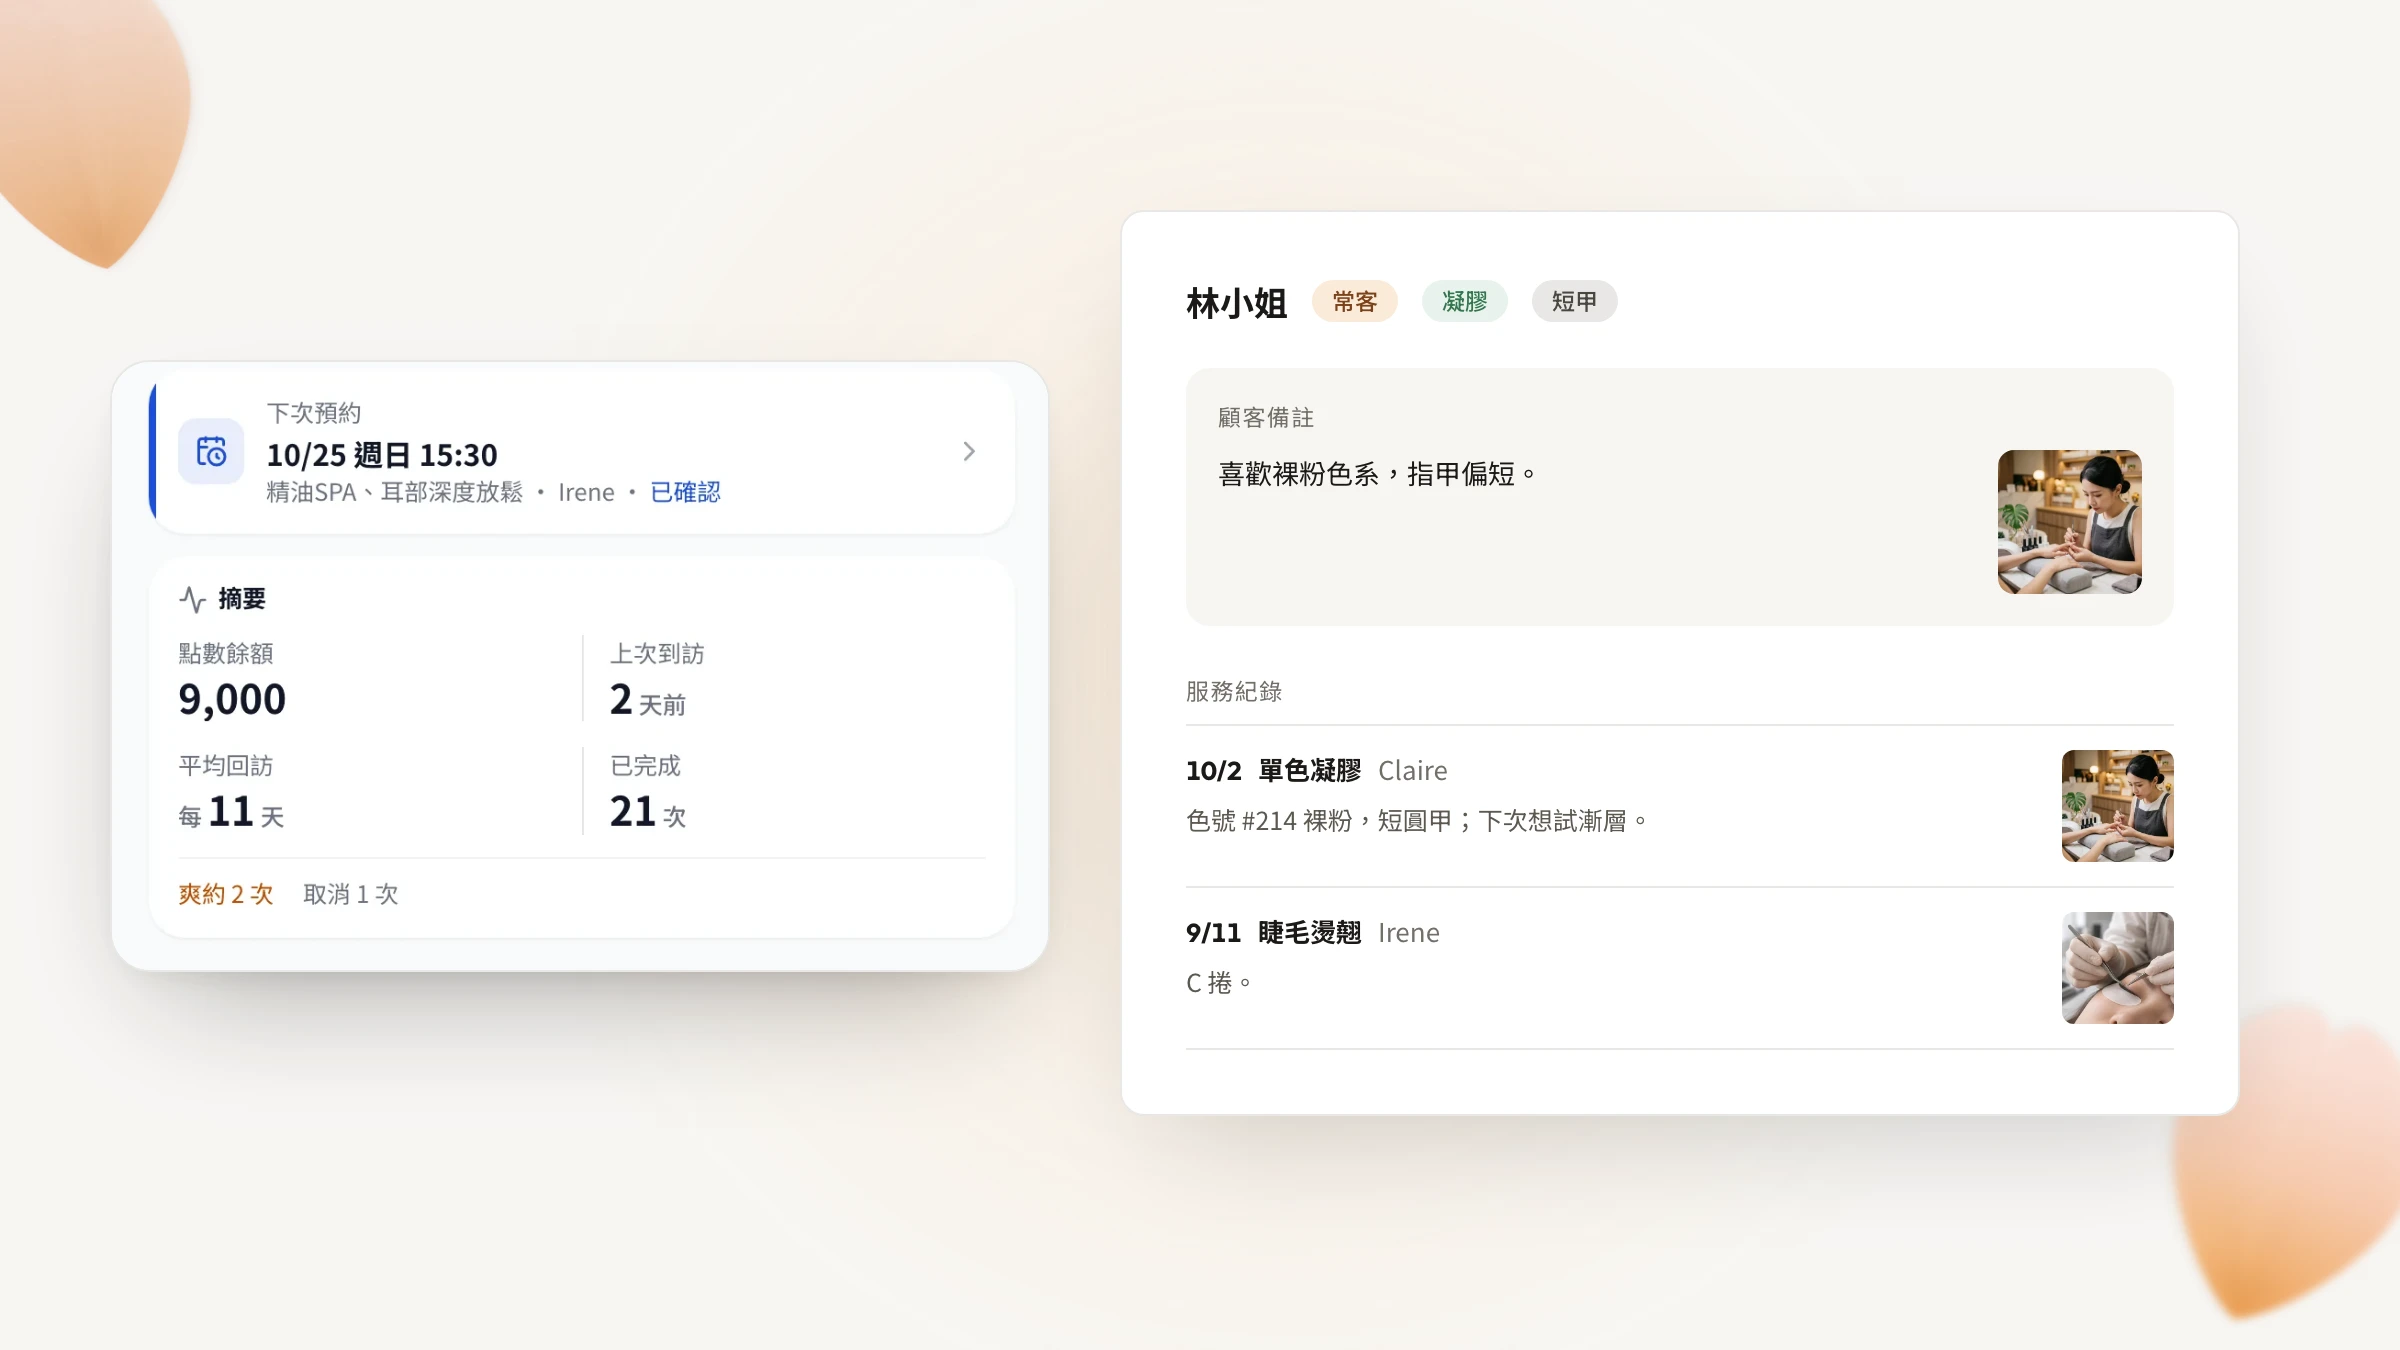Click the 平均回訪 value 每 11 天
This screenshot has height=1350, width=2400.
[231, 812]
